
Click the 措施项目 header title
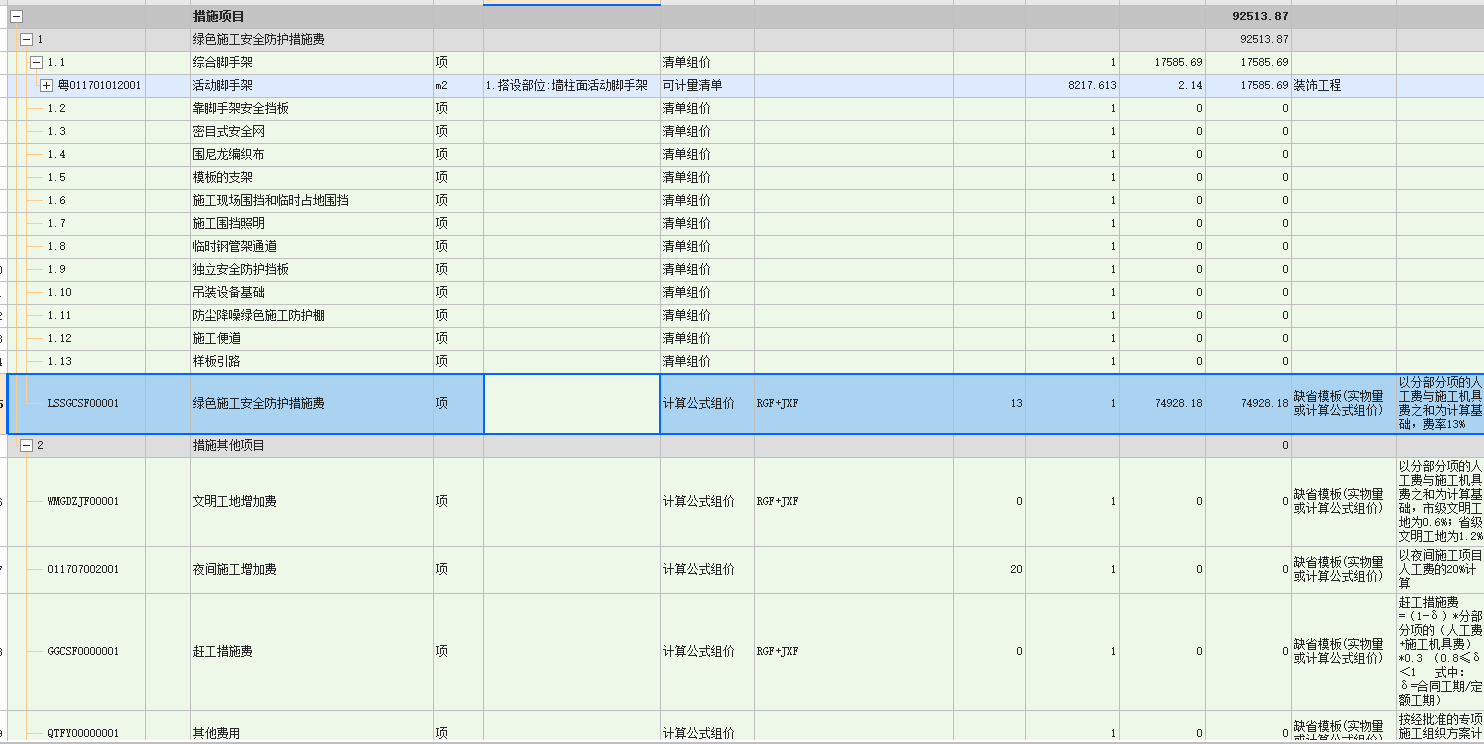[219, 17]
